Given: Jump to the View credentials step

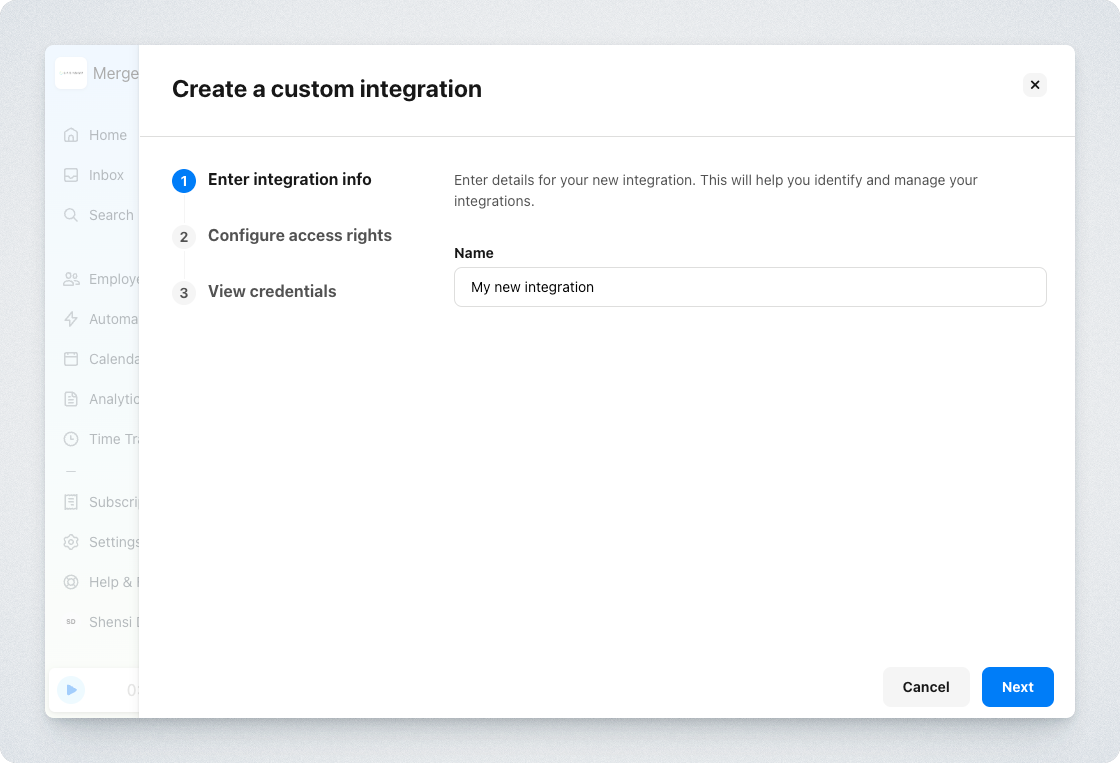Looking at the screenshot, I should (271, 292).
